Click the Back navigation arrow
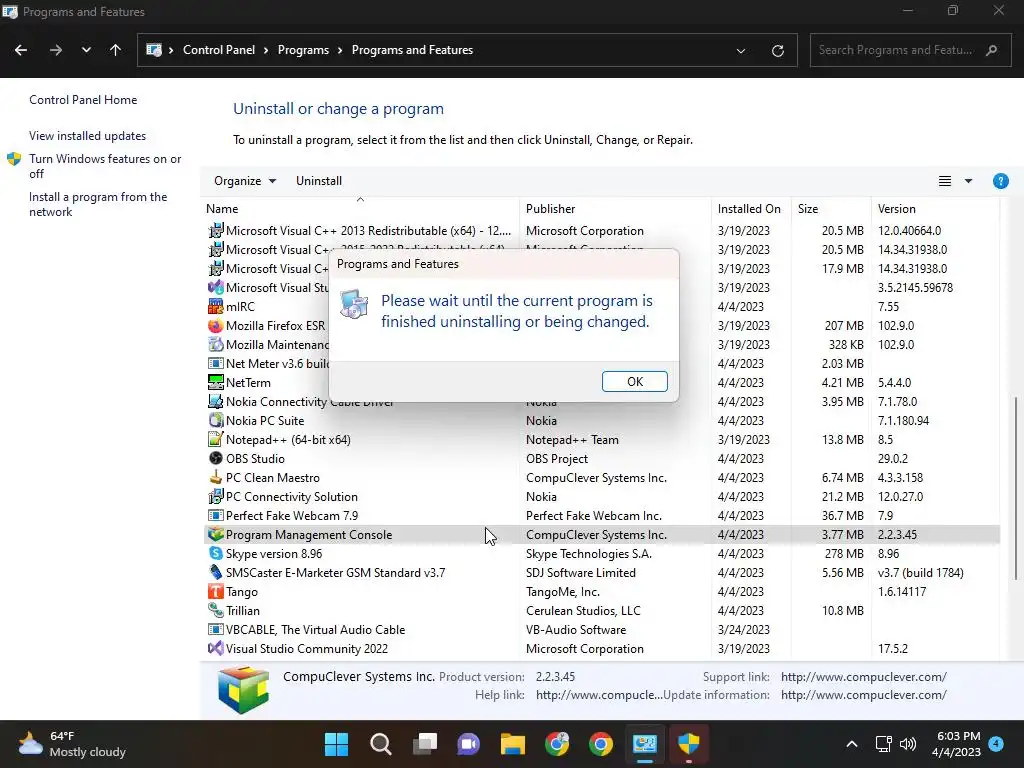This screenshot has height=768, width=1024. coord(21,50)
